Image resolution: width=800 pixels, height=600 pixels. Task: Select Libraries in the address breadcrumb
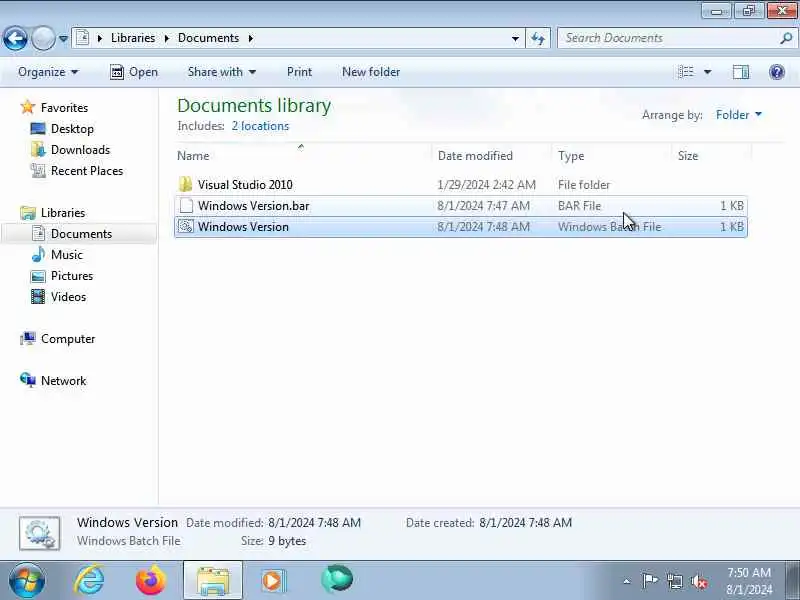133,38
